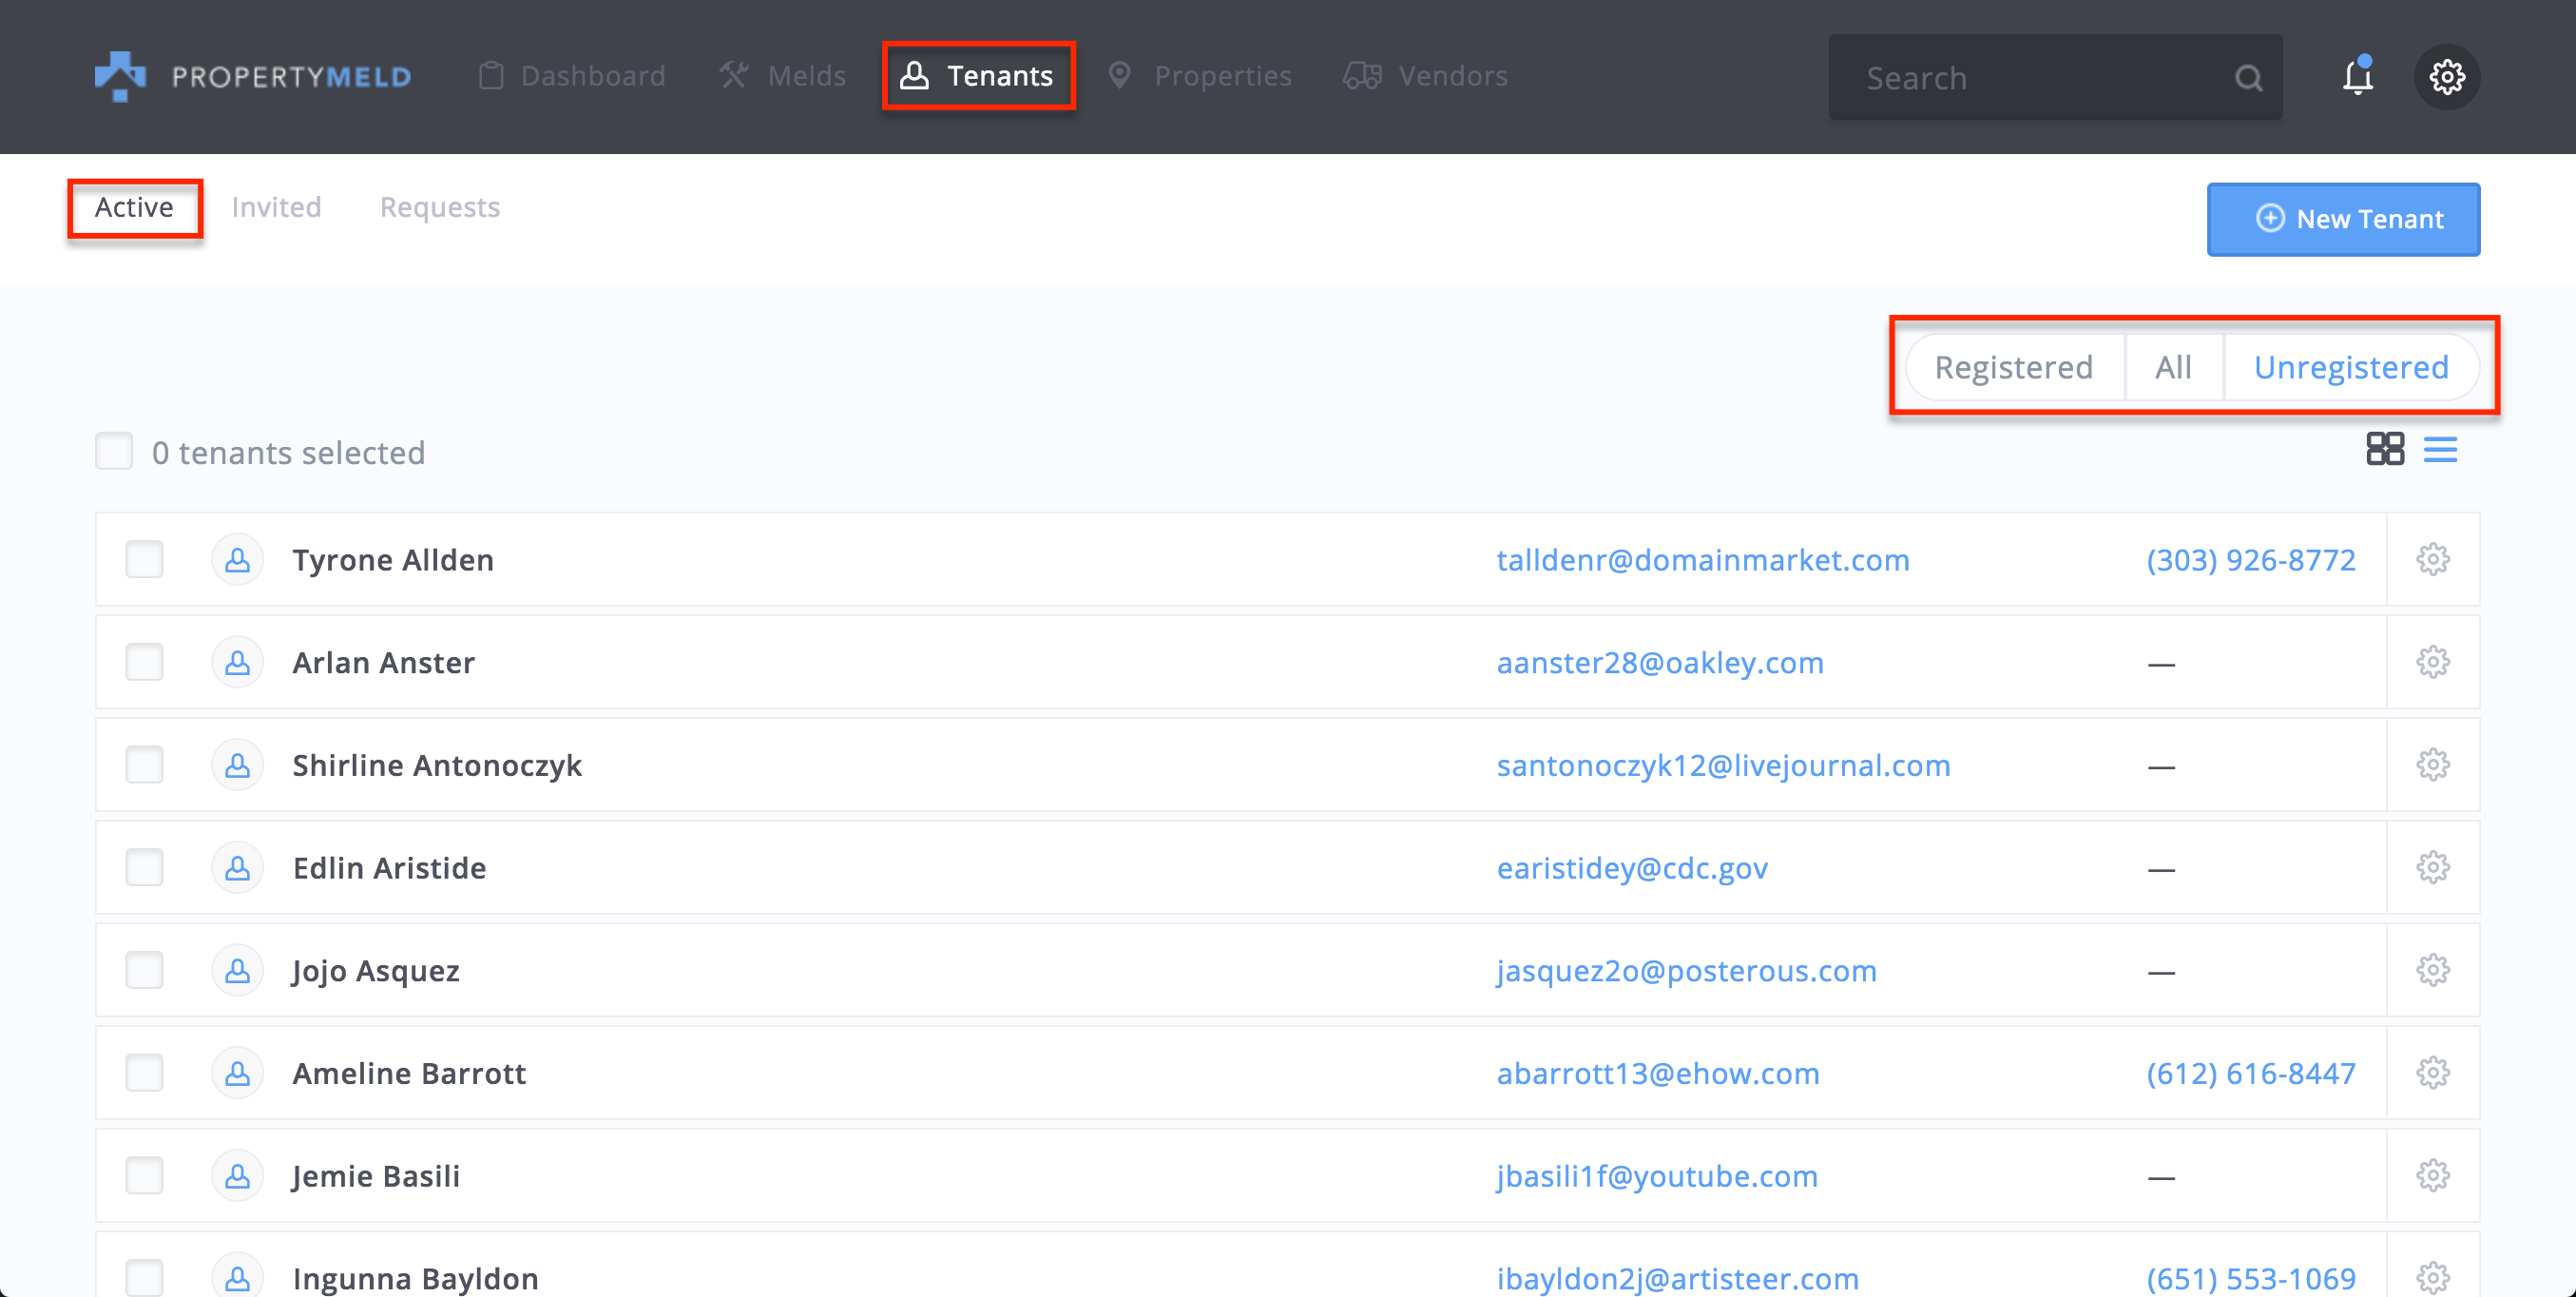The image size is (2576, 1297).
Task: Tick Ameline Barrott's row checkbox
Action: point(144,1073)
